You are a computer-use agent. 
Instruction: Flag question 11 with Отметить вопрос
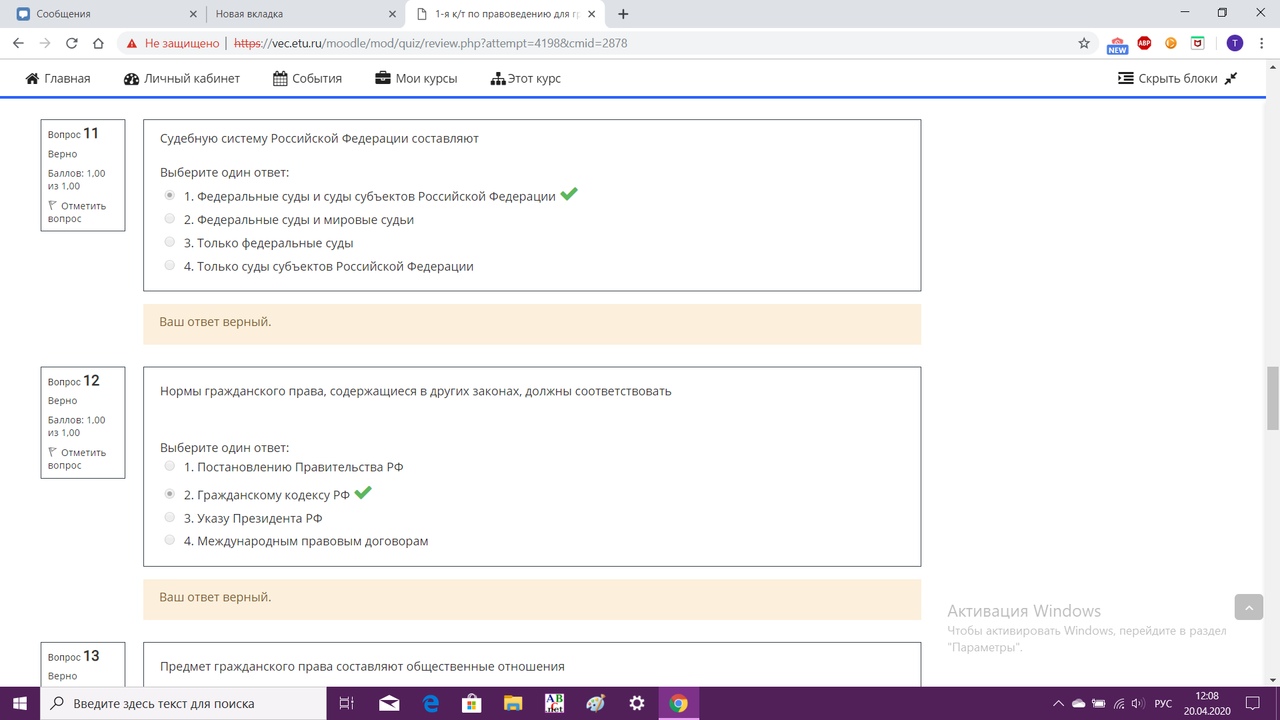tap(77, 212)
